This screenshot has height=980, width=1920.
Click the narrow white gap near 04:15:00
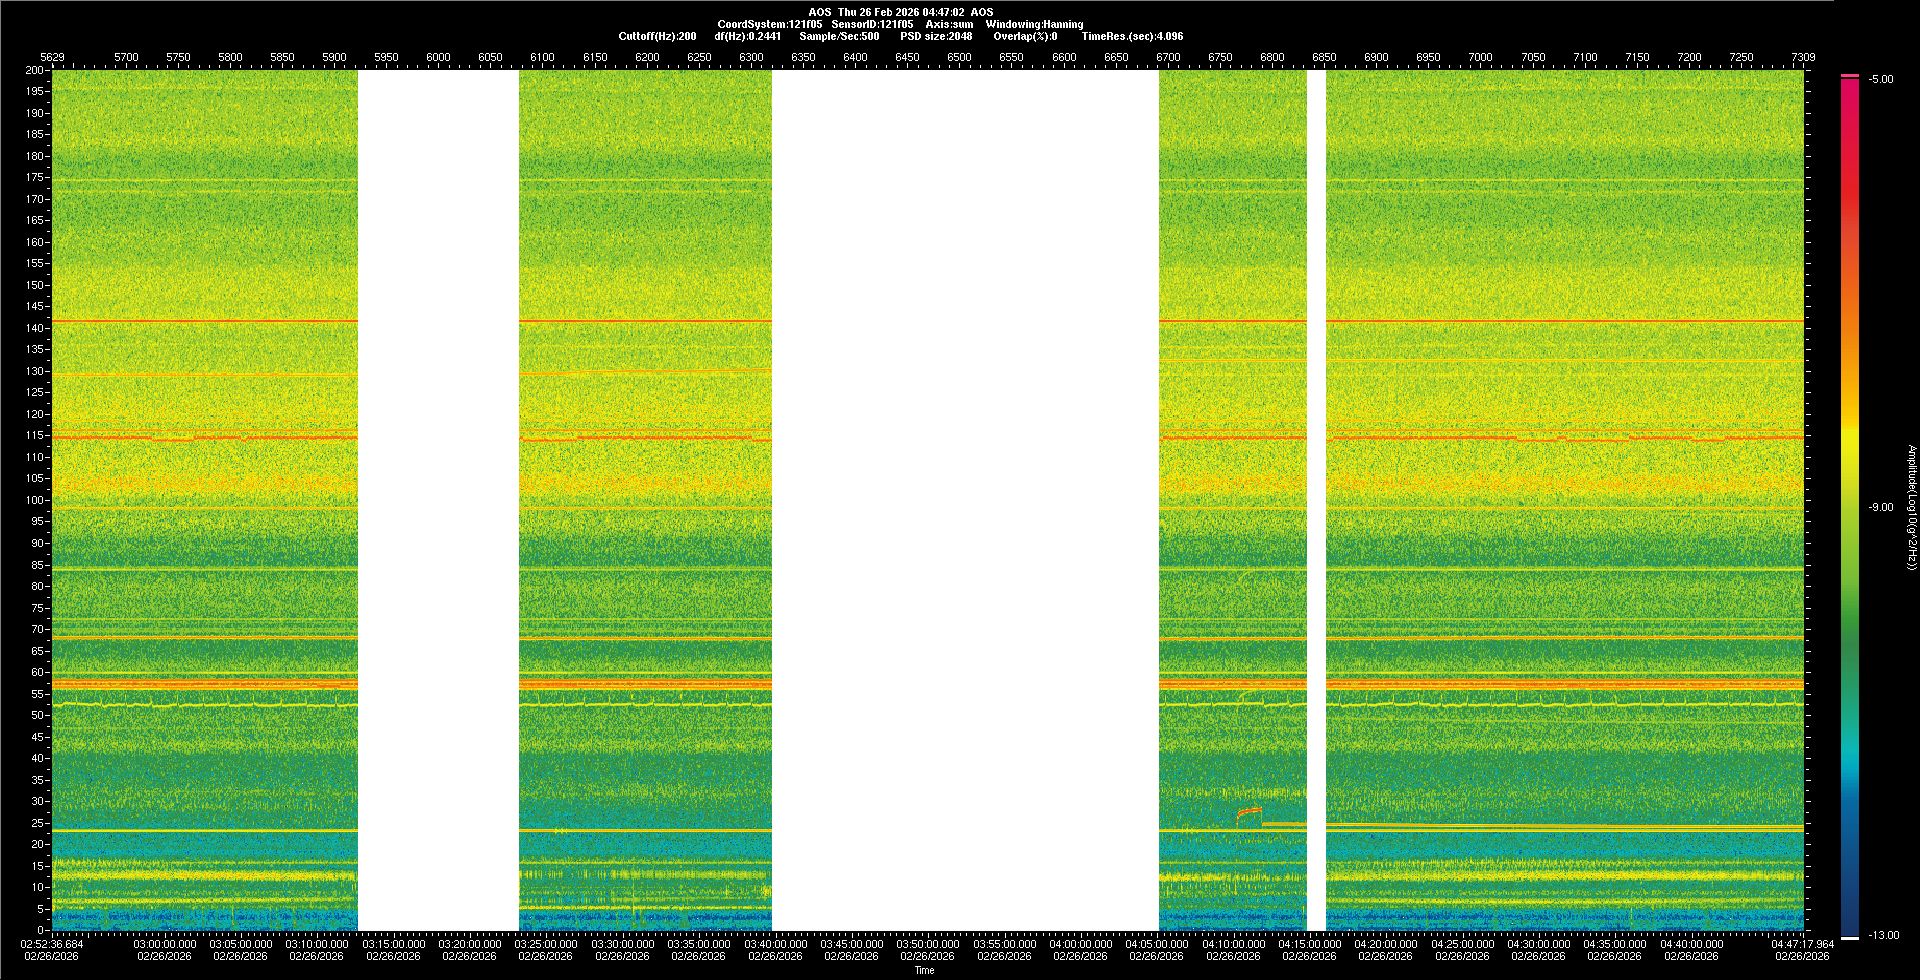point(1316,500)
